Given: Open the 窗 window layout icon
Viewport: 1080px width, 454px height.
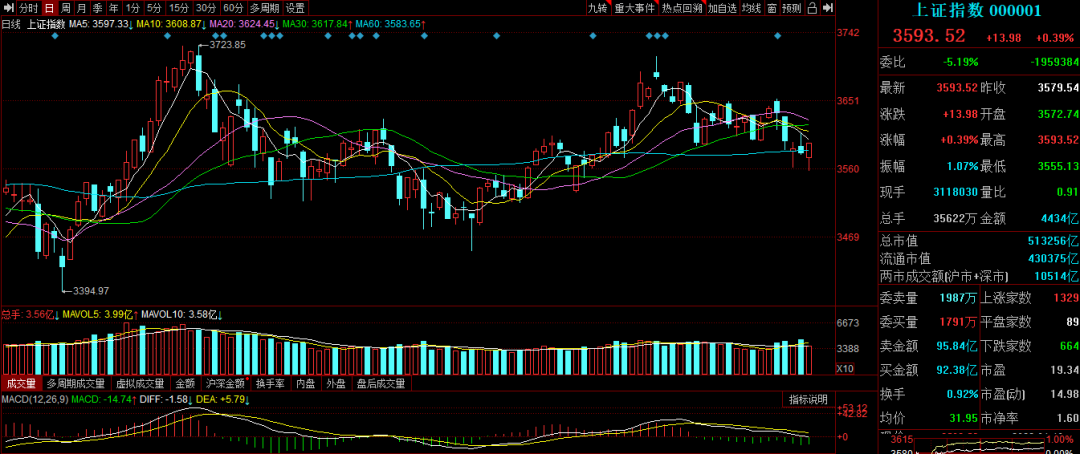Looking at the screenshot, I should pyautogui.click(x=772, y=8).
